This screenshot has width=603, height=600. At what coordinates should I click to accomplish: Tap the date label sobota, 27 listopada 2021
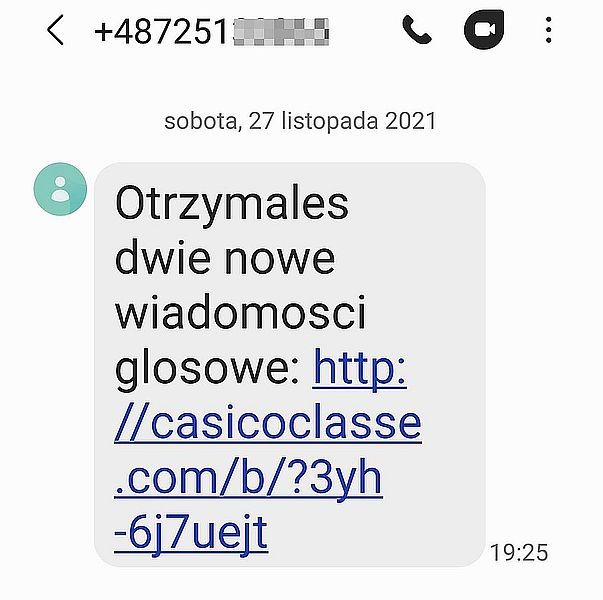pyautogui.click(x=300, y=121)
